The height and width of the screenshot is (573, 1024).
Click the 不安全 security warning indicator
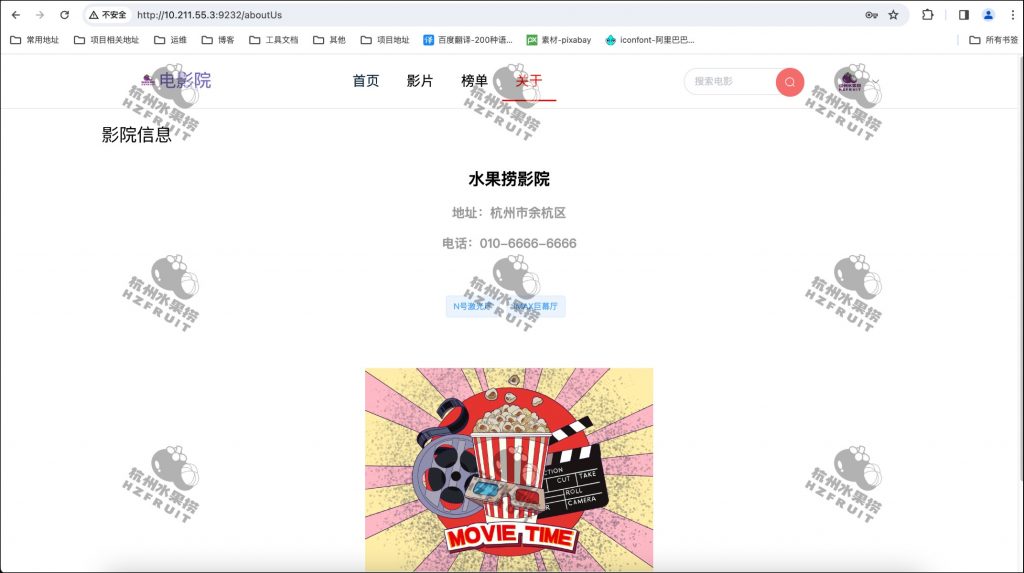coord(108,14)
